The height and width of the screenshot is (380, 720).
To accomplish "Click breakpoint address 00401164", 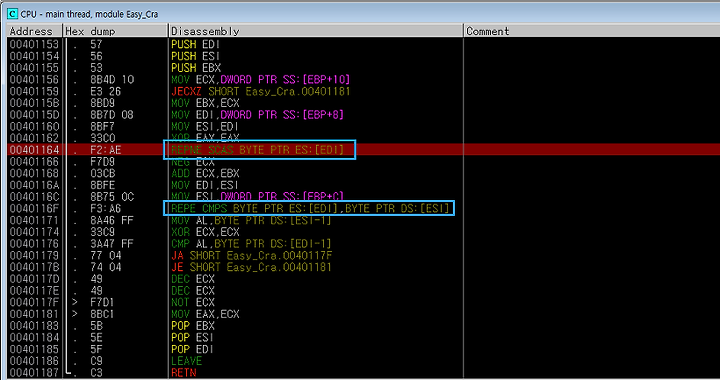I will (34, 150).
